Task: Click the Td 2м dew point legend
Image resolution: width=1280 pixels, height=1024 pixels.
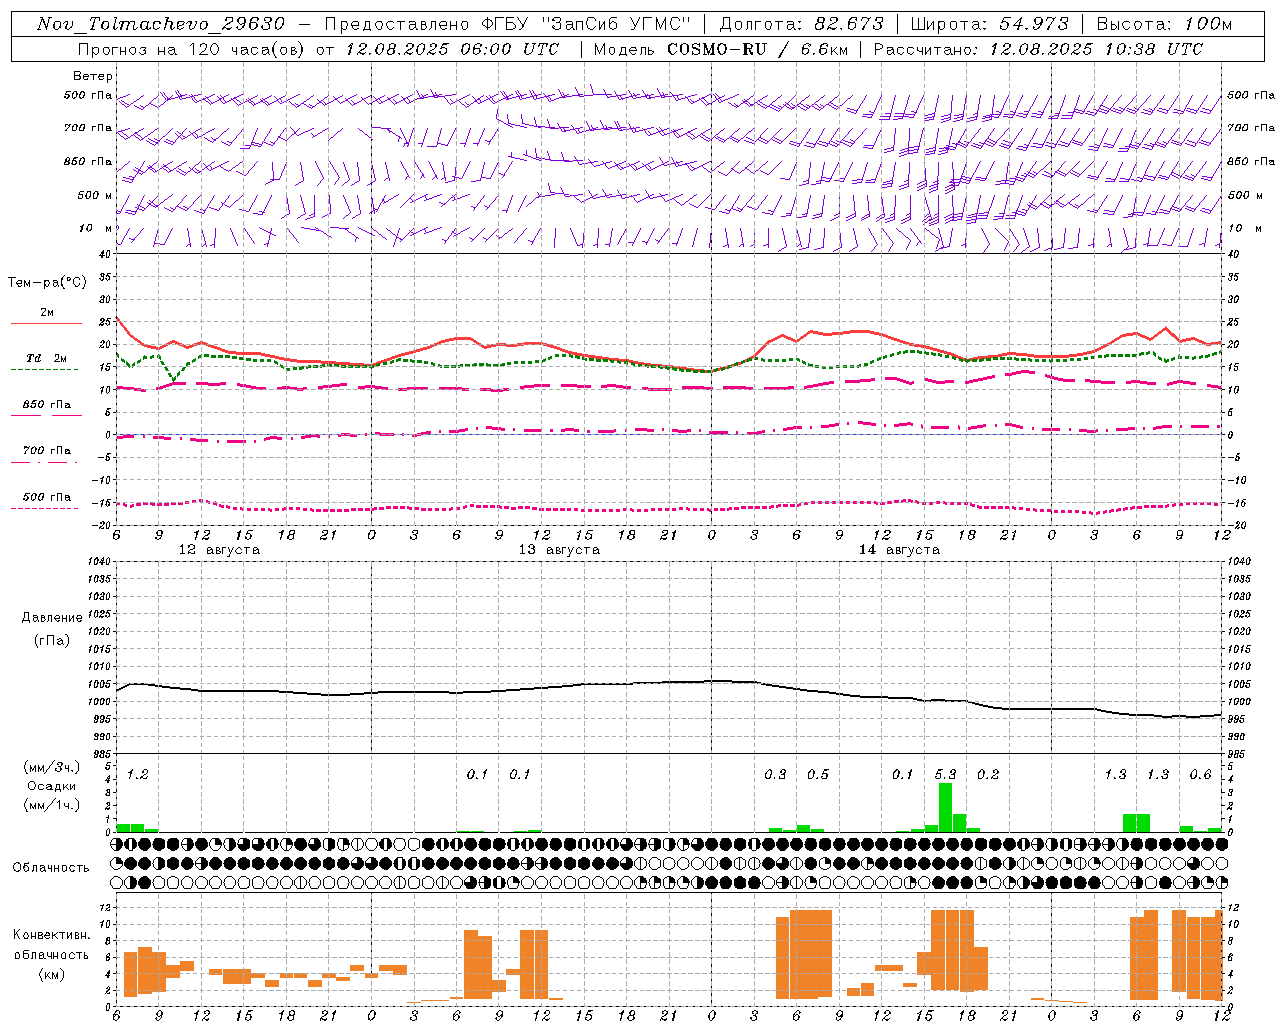Action: [x=46, y=358]
